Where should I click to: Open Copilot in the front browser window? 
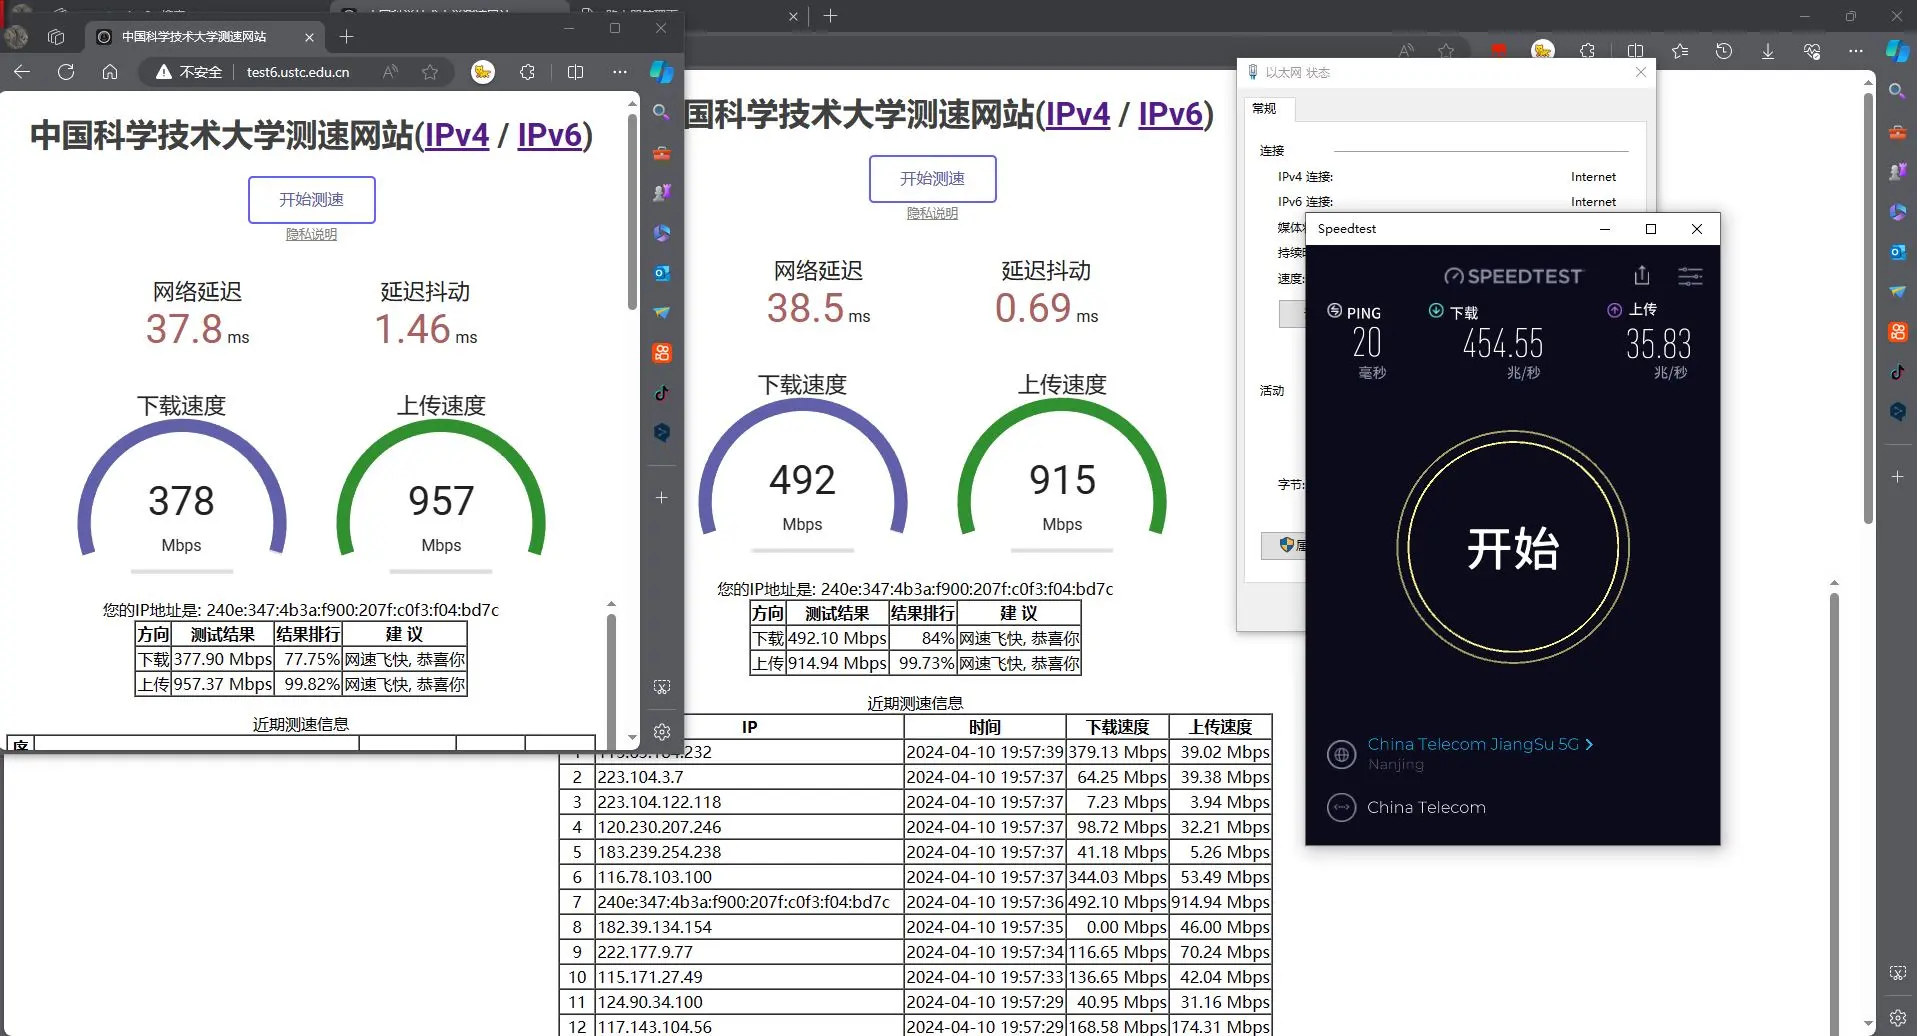(x=661, y=72)
